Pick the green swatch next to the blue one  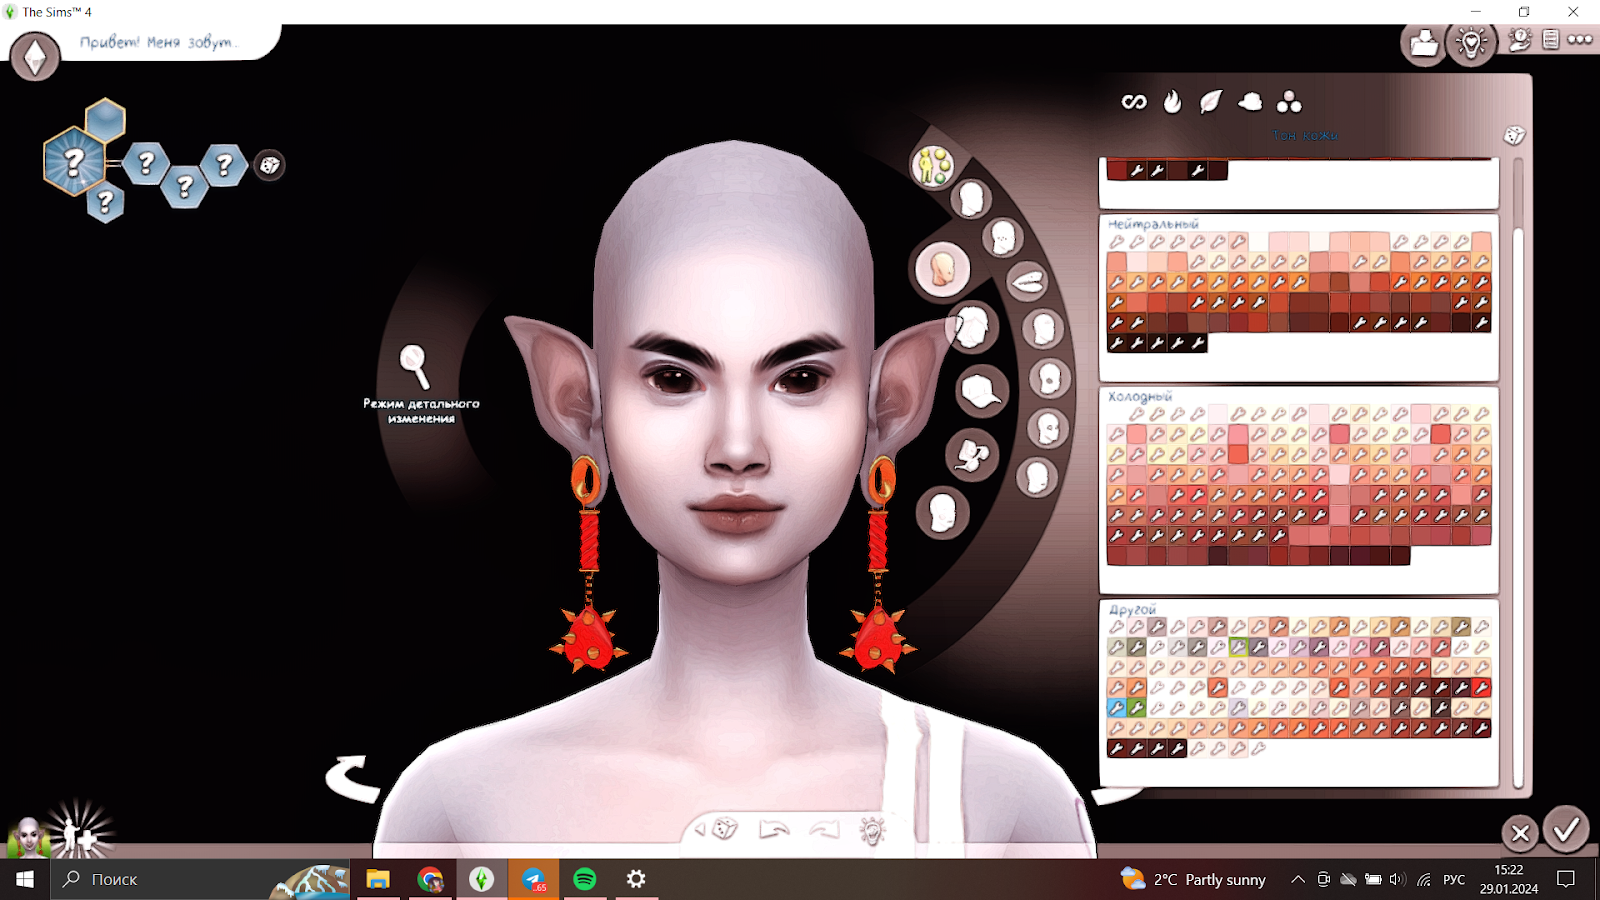pyautogui.click(x=1137, y=708)
